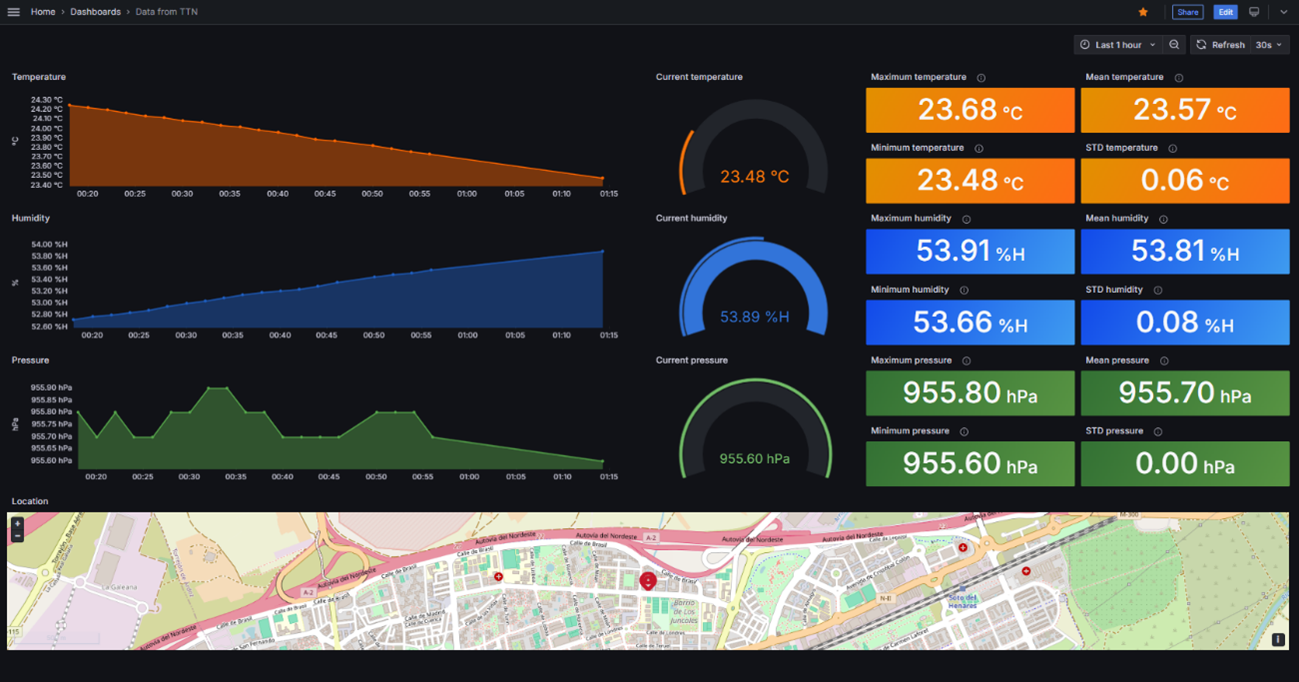1299x682 pixels.
Task: Click the Location panel title
Action: tap(30, 501)
